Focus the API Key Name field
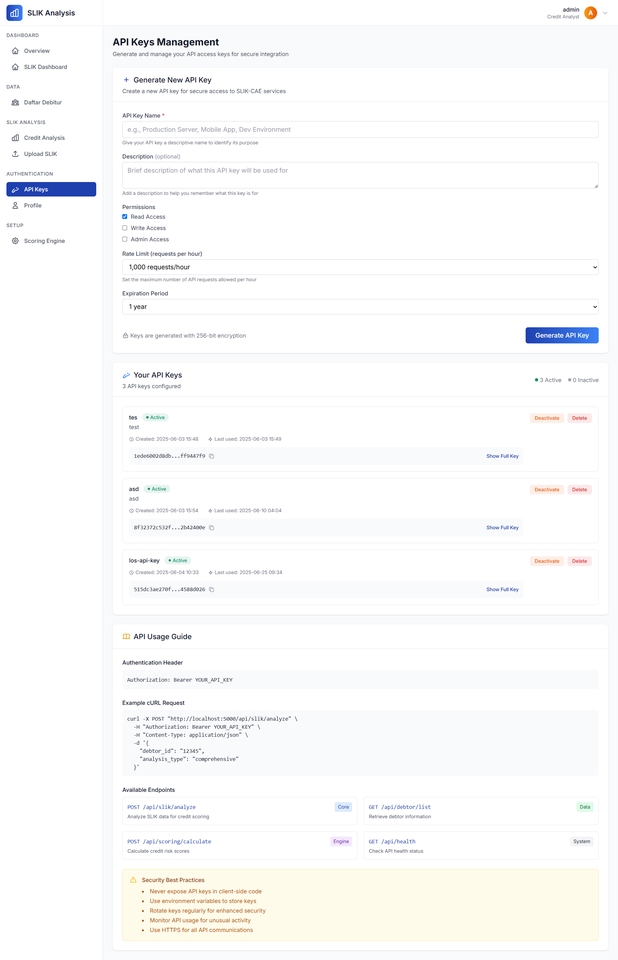This screenshot has width=618, height=960. click(x=360, y=129)
